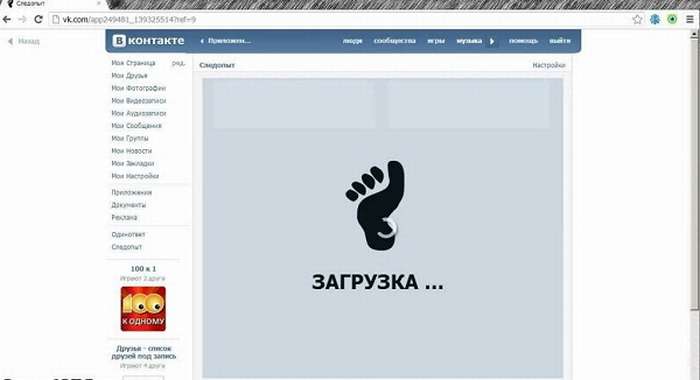Click the ВКонтакте logo

click(x=148, y=41)
